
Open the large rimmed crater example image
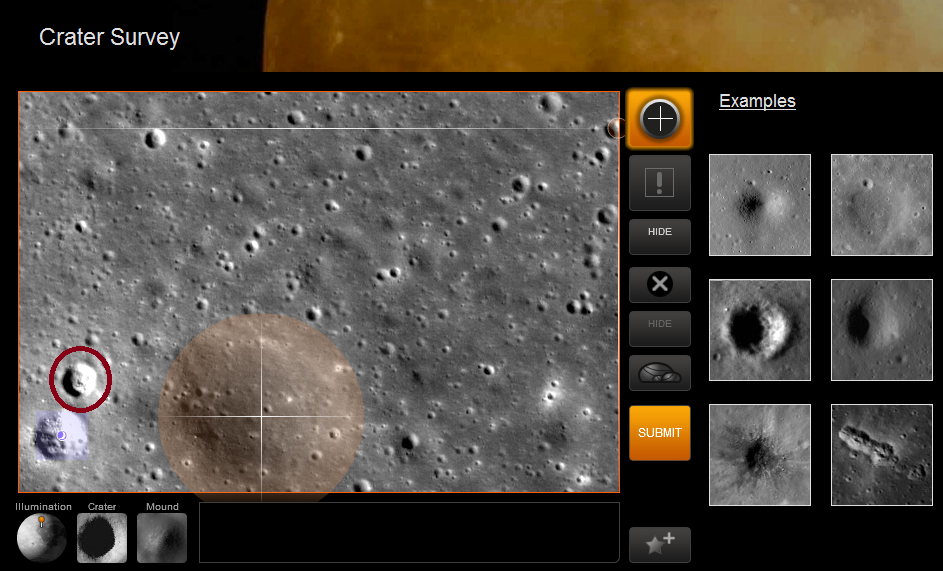759,330
